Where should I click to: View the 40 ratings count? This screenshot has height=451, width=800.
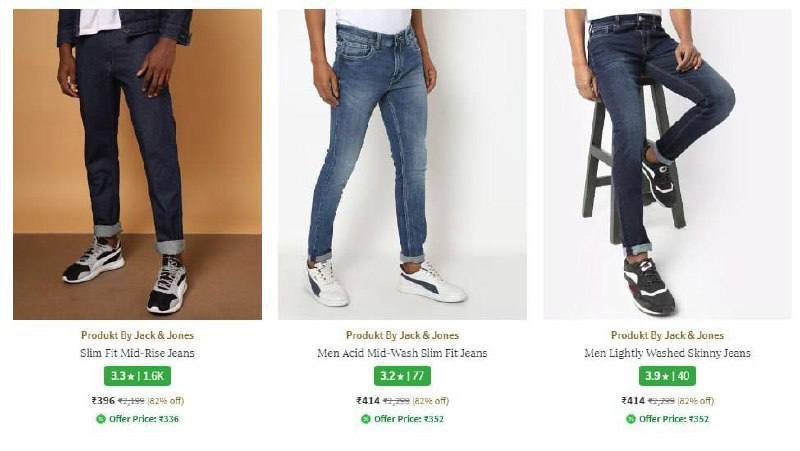tap(681, 377)
